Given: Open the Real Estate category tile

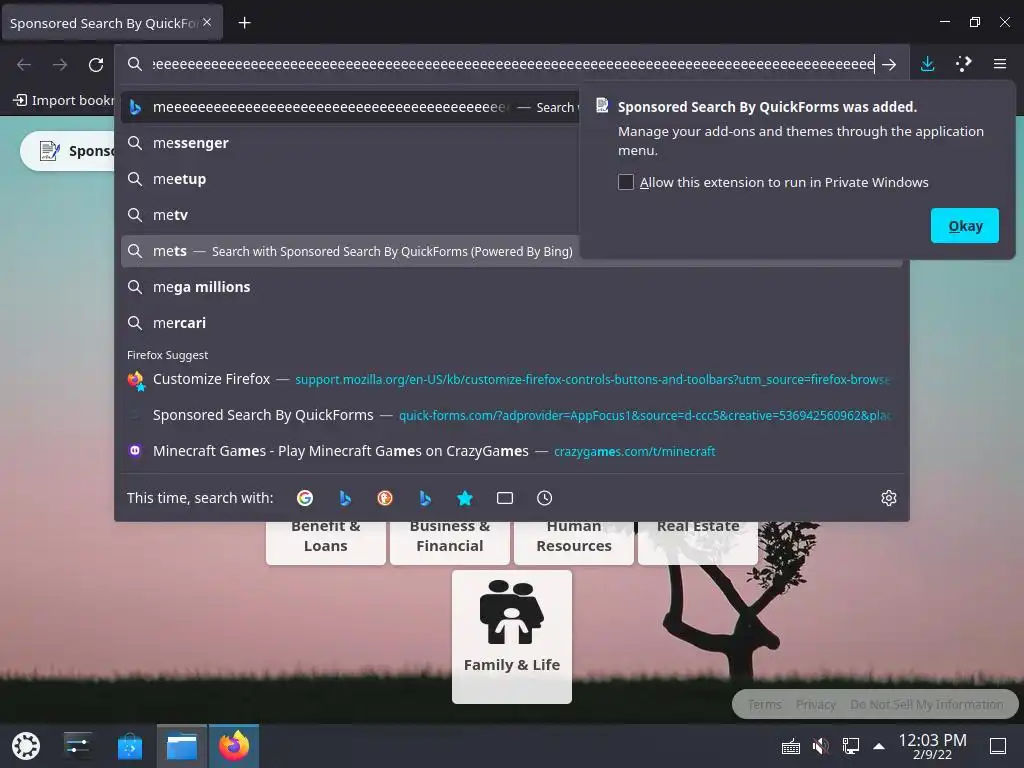Looking at the screenshot, I should (697, 542).
